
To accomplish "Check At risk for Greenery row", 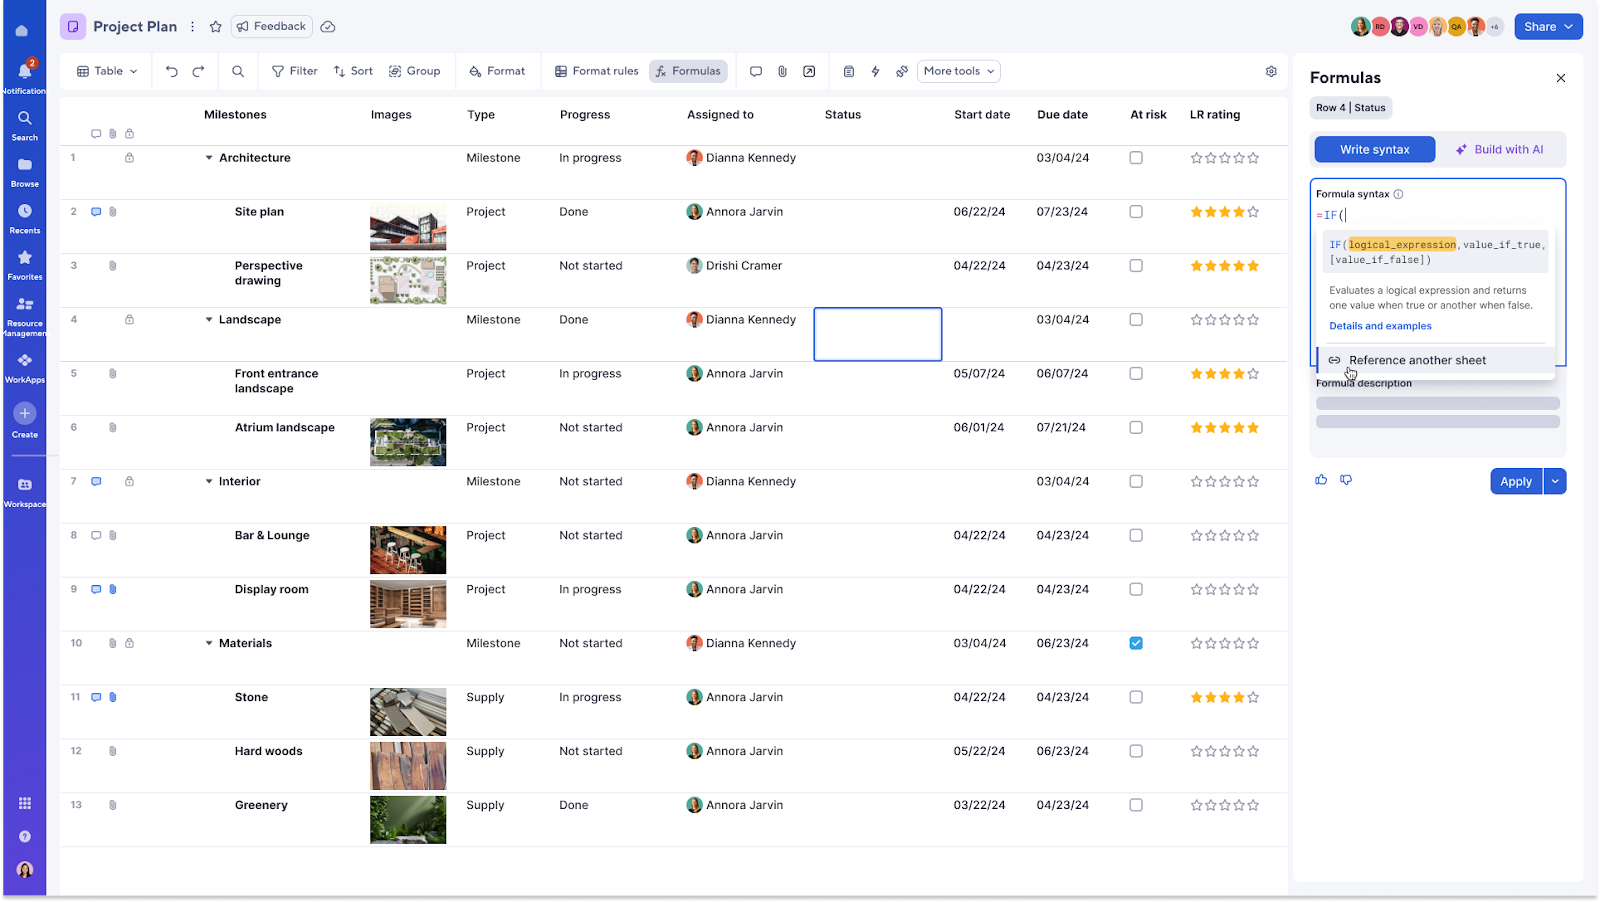I will [x=1136, y=805].
